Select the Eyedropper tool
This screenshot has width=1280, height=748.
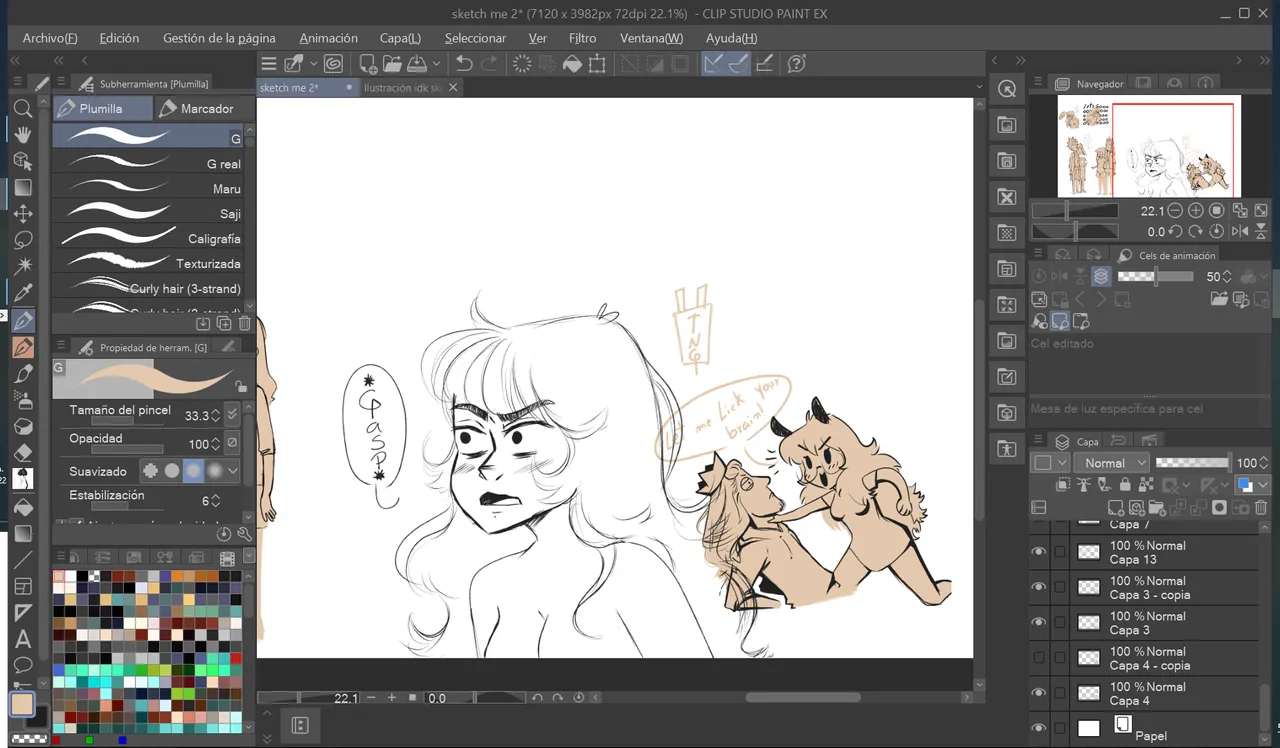(22, 293)
